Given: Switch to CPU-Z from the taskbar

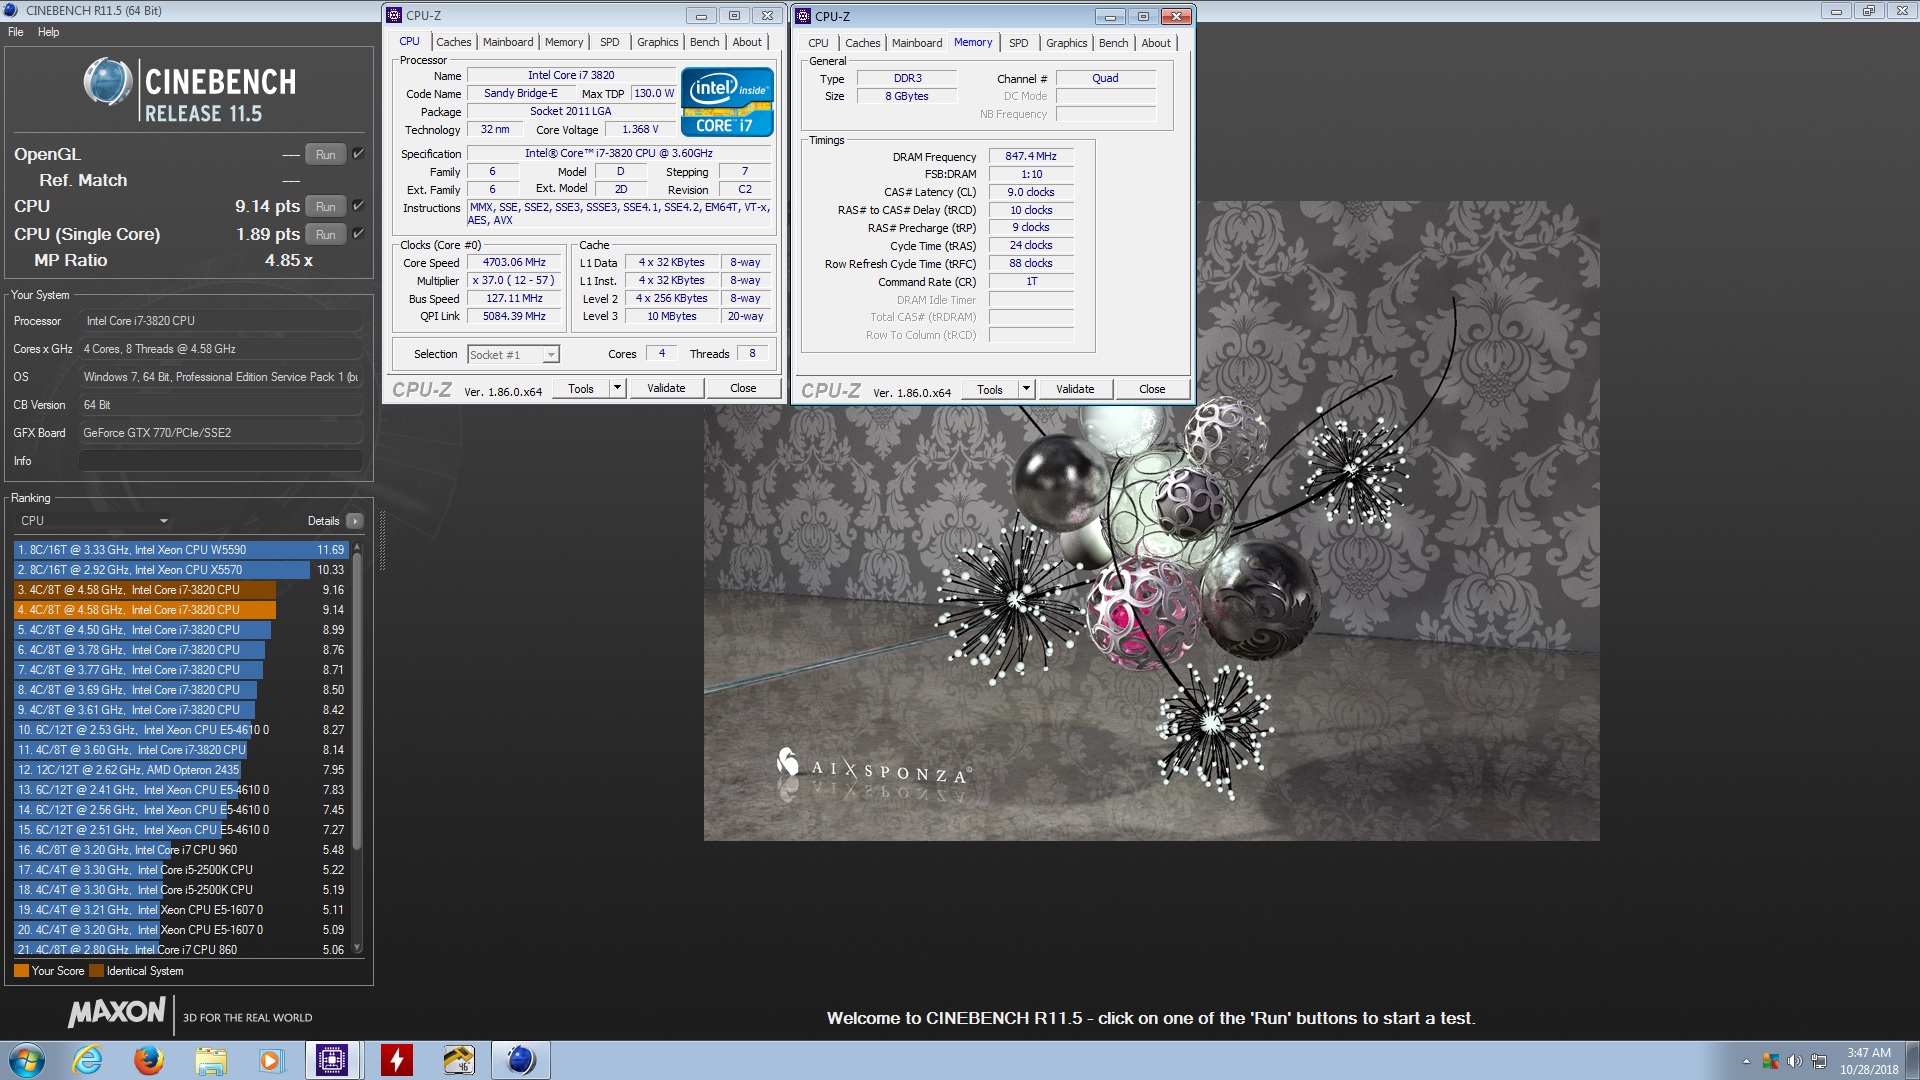Looking at the screenshot, I should click(x=332, y=1060).
